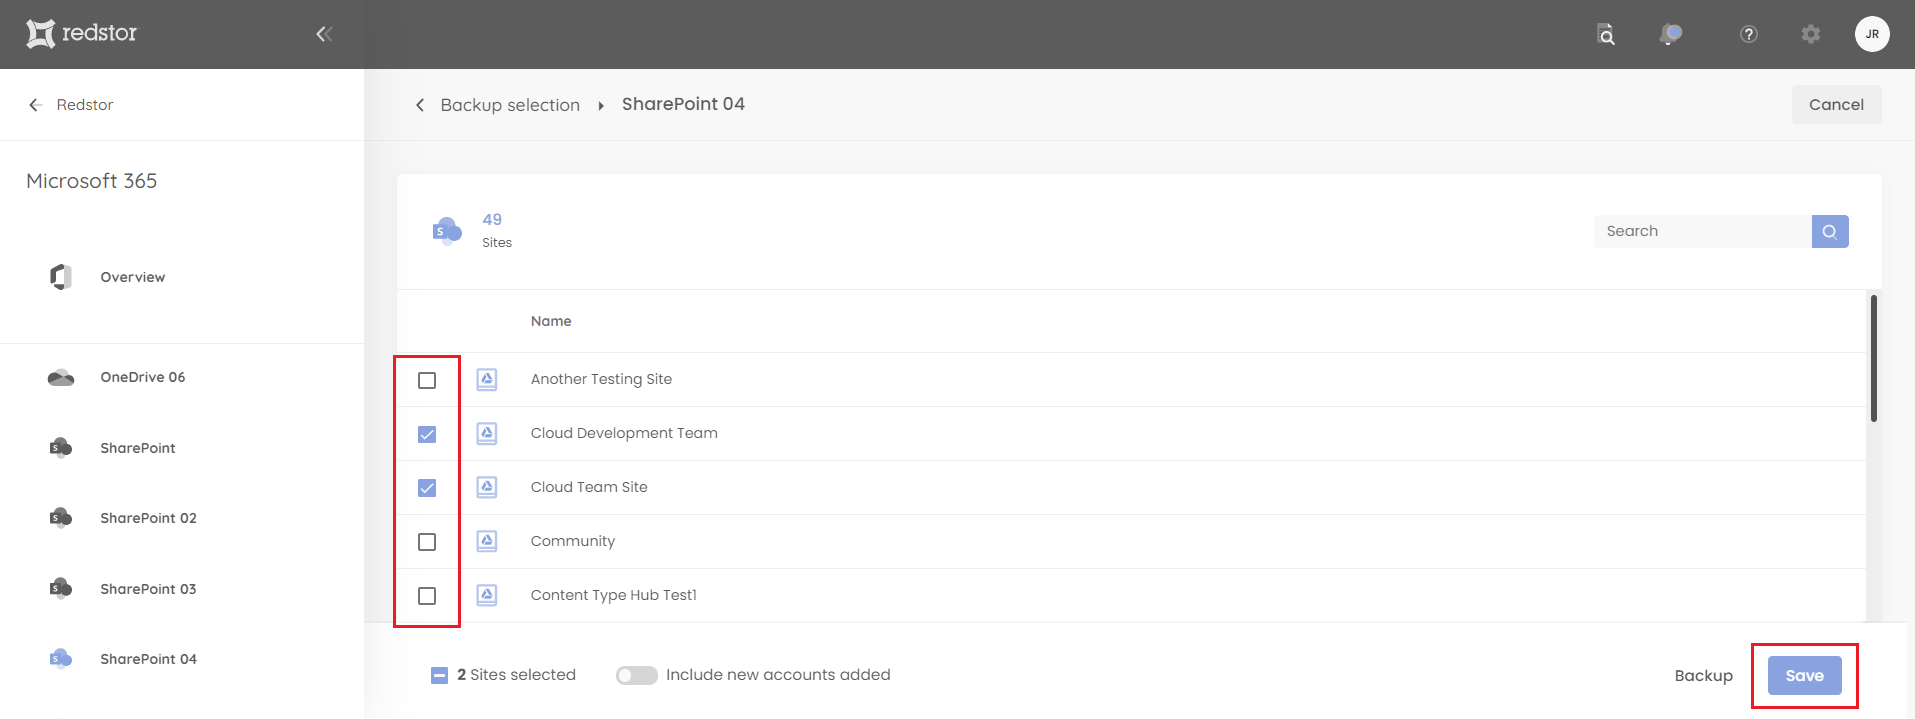Click the Cancel button
Viewport: 1915px width, 719px height.
tap(1836, 104)
